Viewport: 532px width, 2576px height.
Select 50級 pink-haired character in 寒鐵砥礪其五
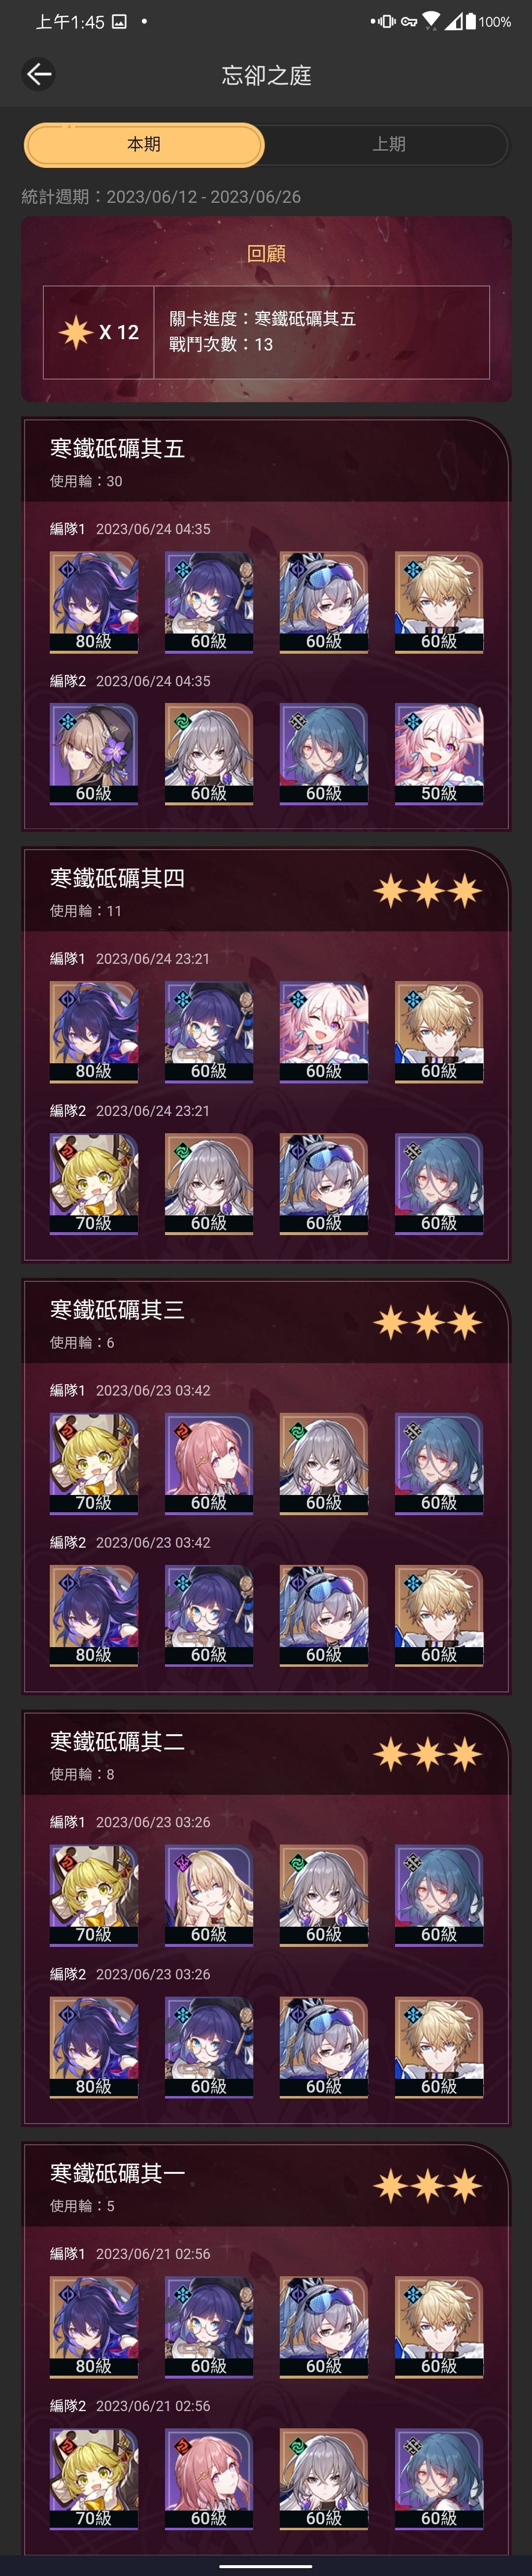[439, 754]
